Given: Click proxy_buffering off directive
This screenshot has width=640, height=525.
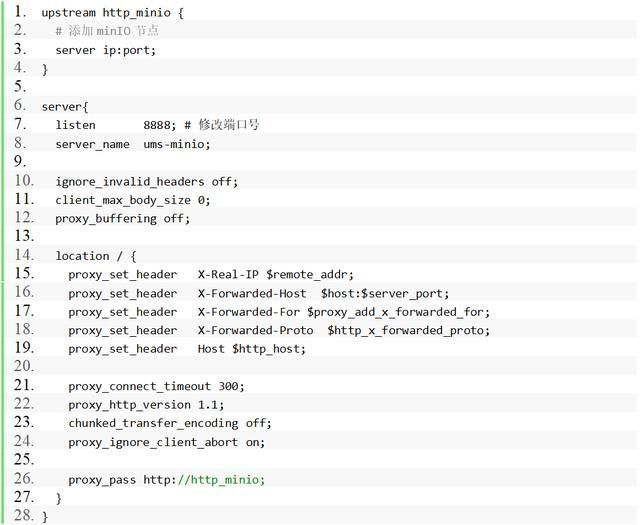Looking at the screenshot, I should (x=122, y=219).
